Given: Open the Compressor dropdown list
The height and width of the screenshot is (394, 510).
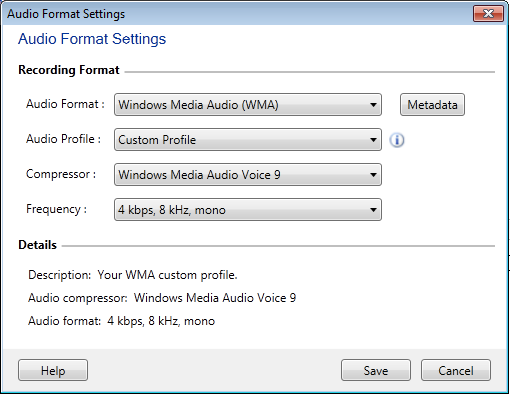Looking at the screenshot, I should tap(248, 175).
